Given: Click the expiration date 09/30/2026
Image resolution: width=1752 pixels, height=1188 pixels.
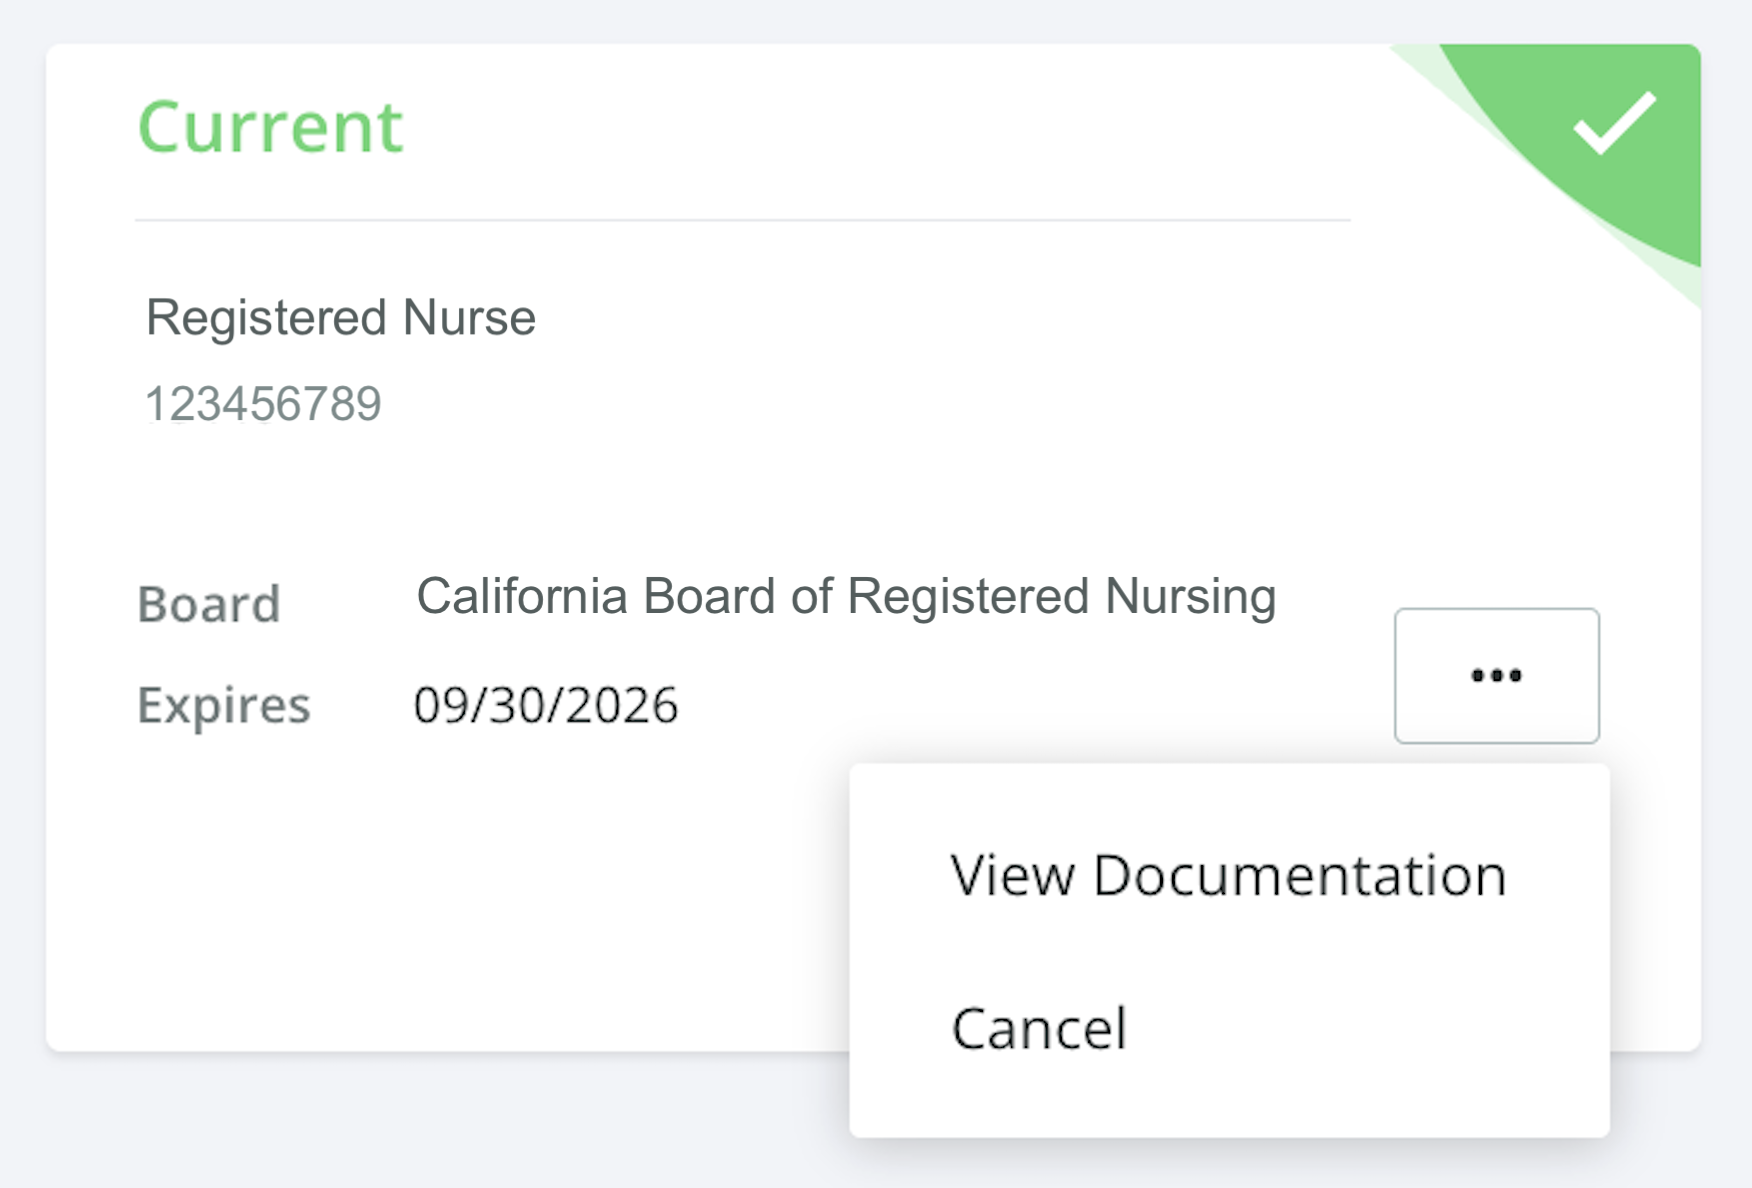Looking at the screenshot, I should [x=546, y=705].
